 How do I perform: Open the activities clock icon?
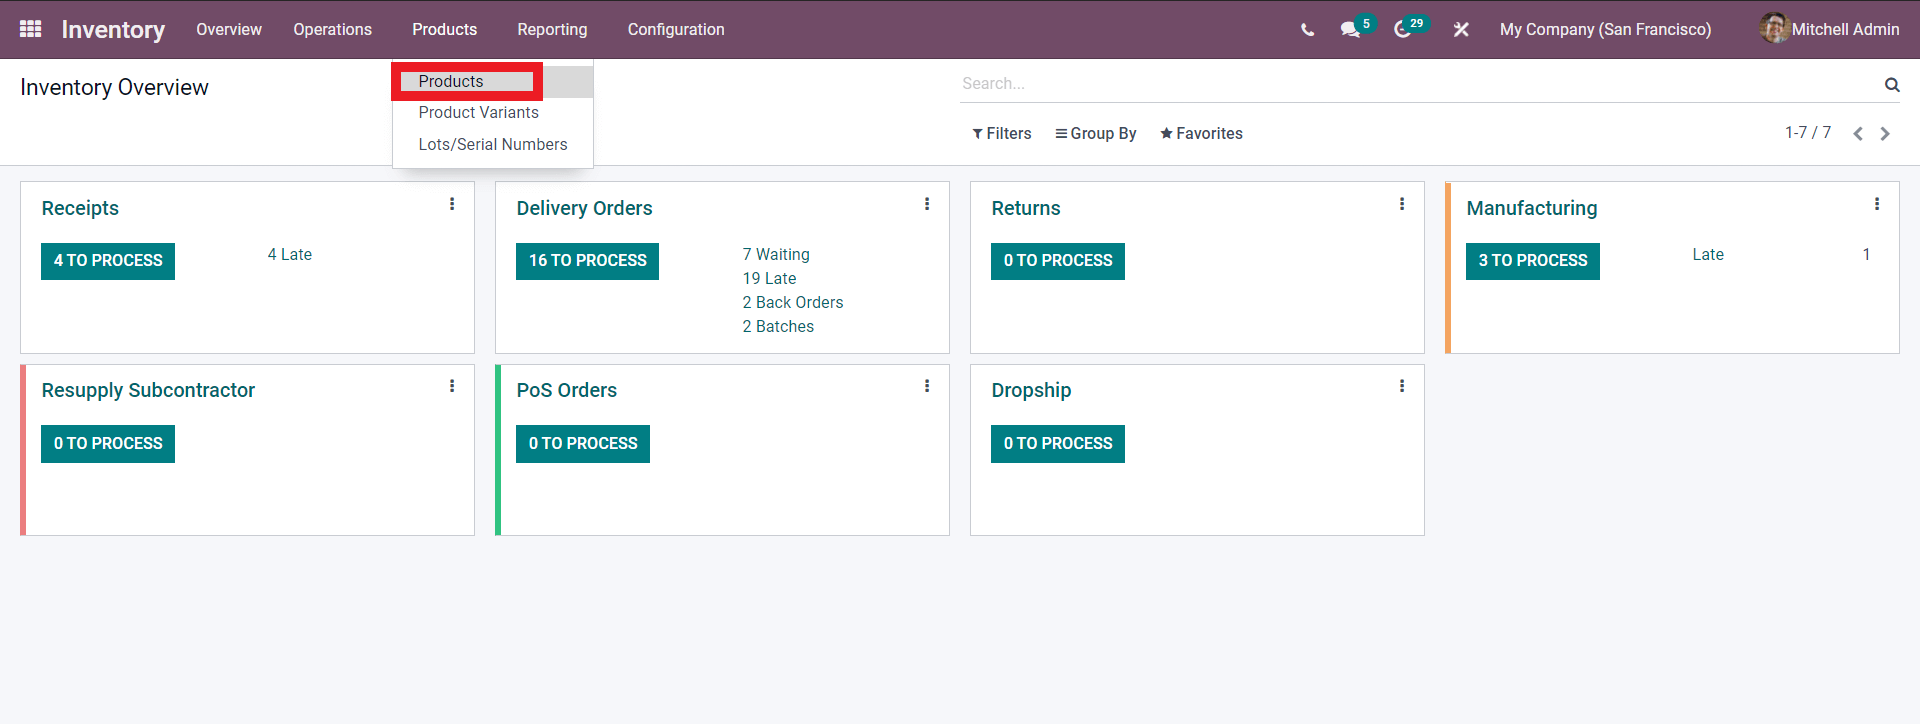(1403, 30)
